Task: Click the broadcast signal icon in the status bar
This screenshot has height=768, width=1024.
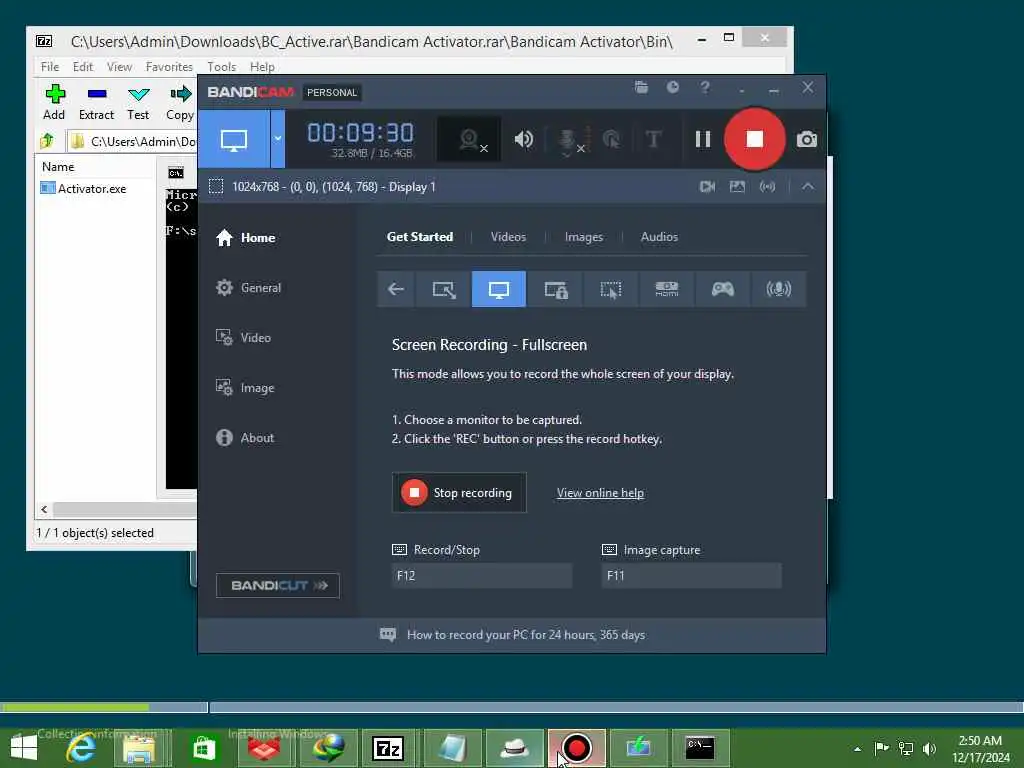Action: point(767,187)
